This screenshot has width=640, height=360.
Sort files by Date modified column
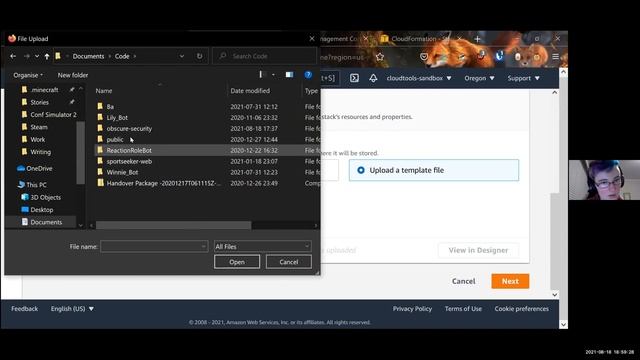click(250, 91)
